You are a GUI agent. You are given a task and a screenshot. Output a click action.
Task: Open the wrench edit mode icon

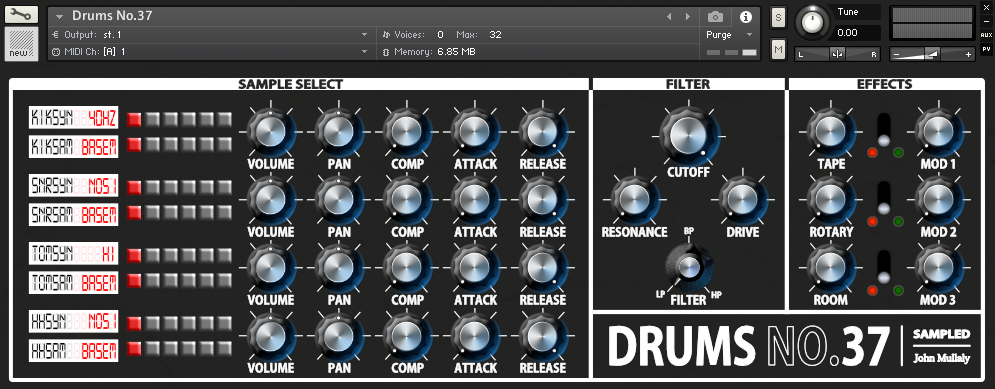[x=21, y=14]
